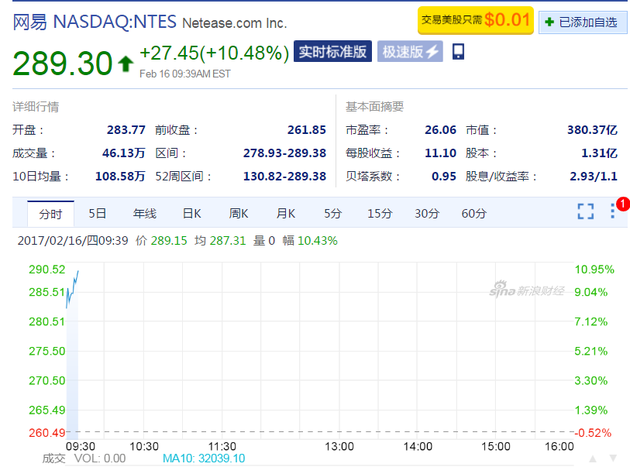Click the 10.95% percent axis label
This screenshot has height=467, width=630.
click(x=594, y=269)
